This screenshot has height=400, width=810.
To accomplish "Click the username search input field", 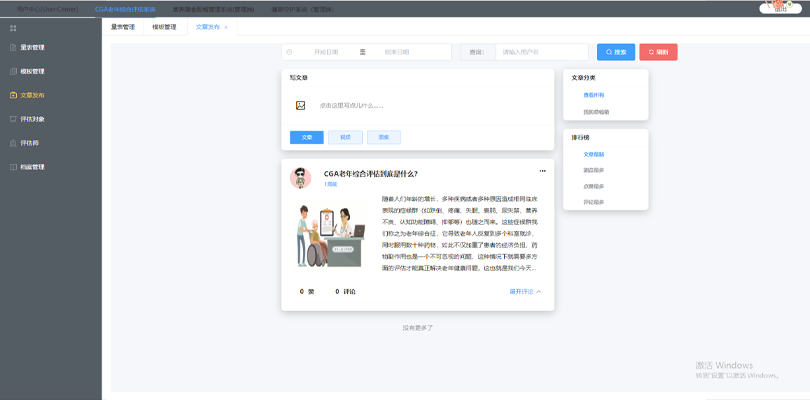I will (540, 52).
